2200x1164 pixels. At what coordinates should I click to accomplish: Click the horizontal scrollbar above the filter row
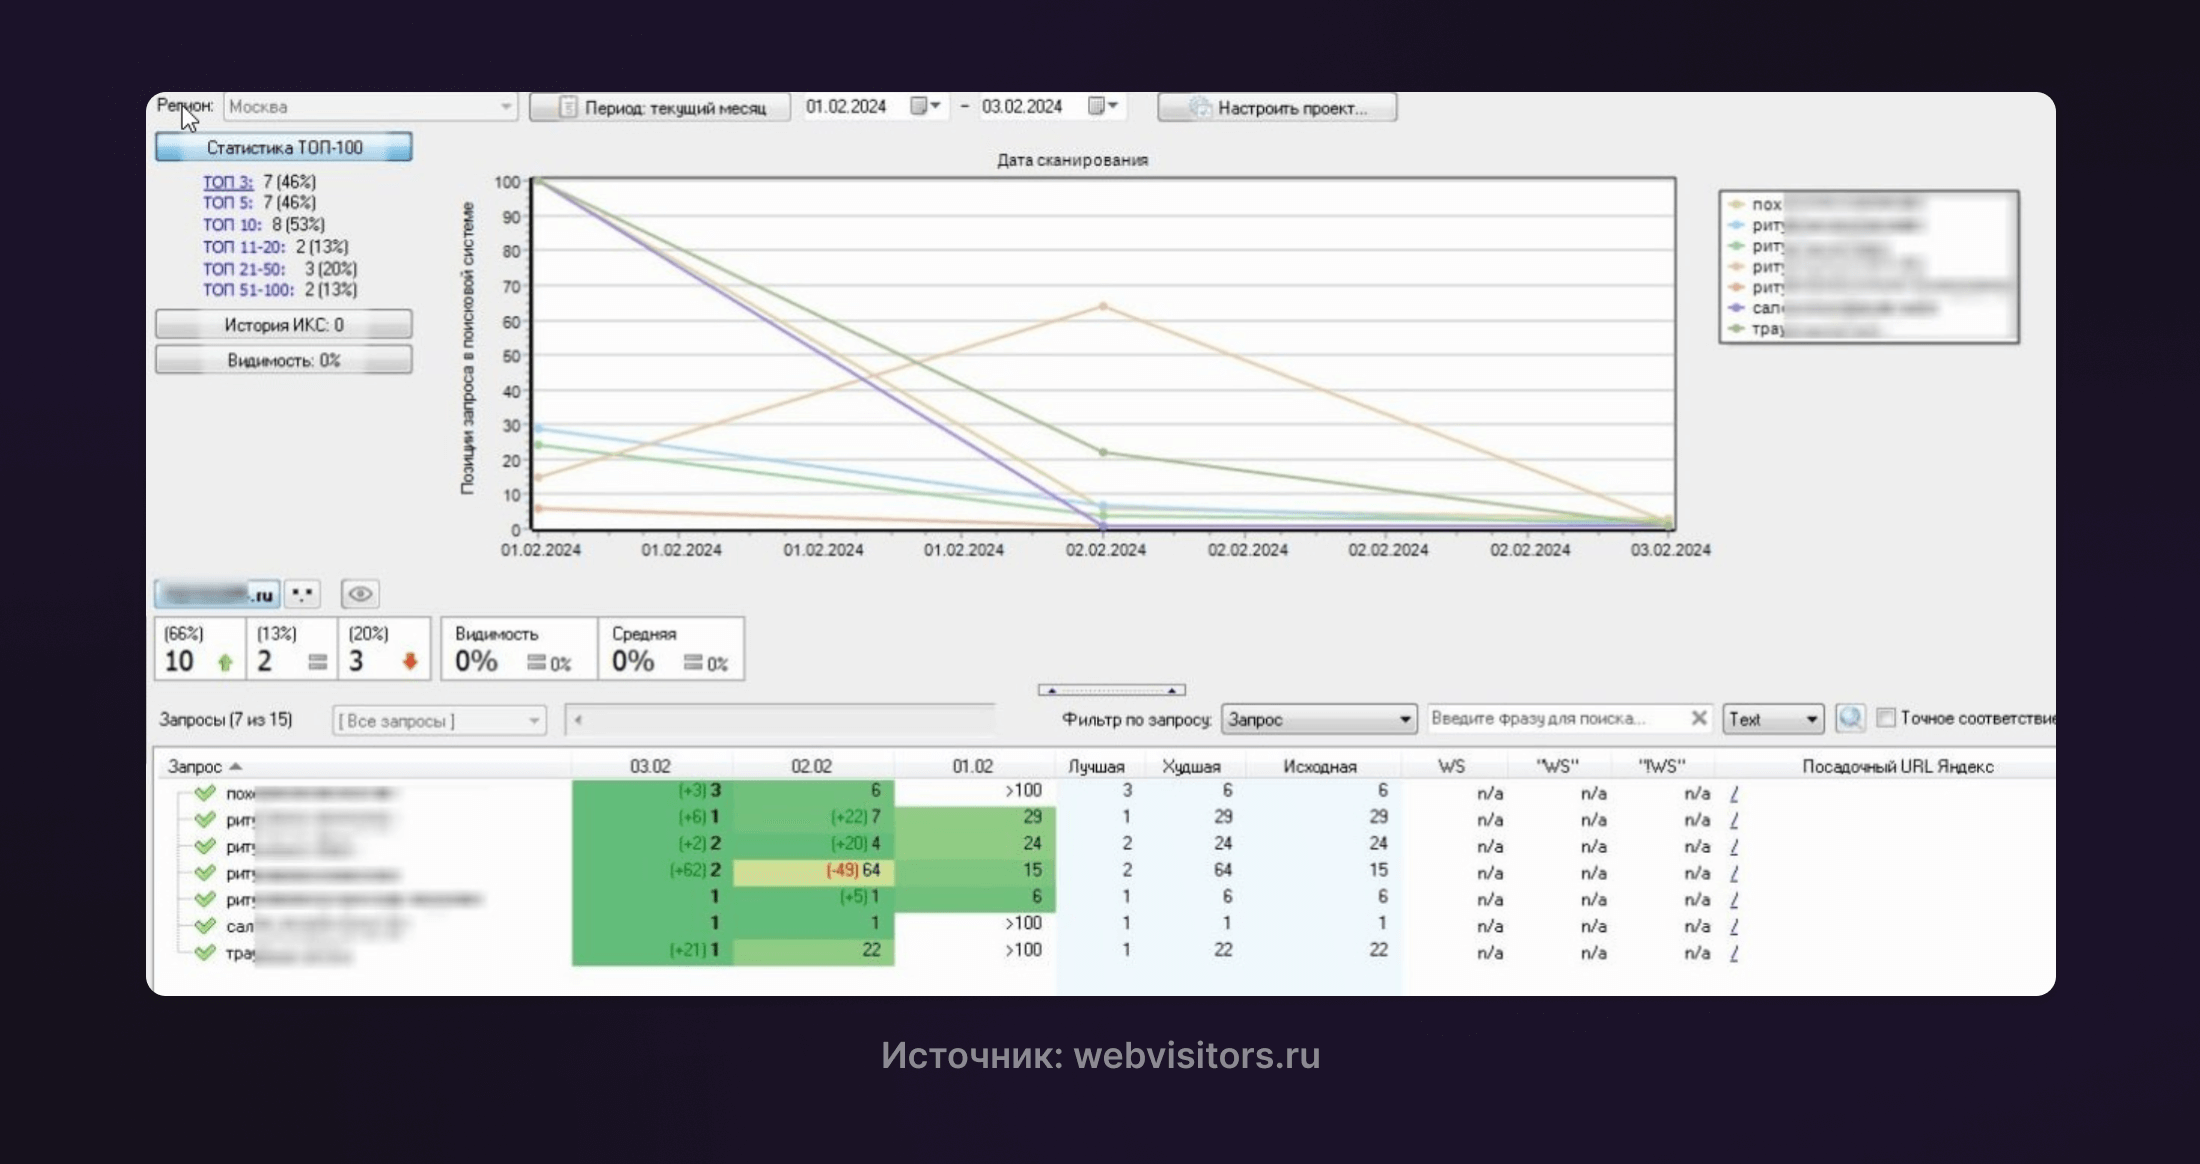pos(1110,689)
